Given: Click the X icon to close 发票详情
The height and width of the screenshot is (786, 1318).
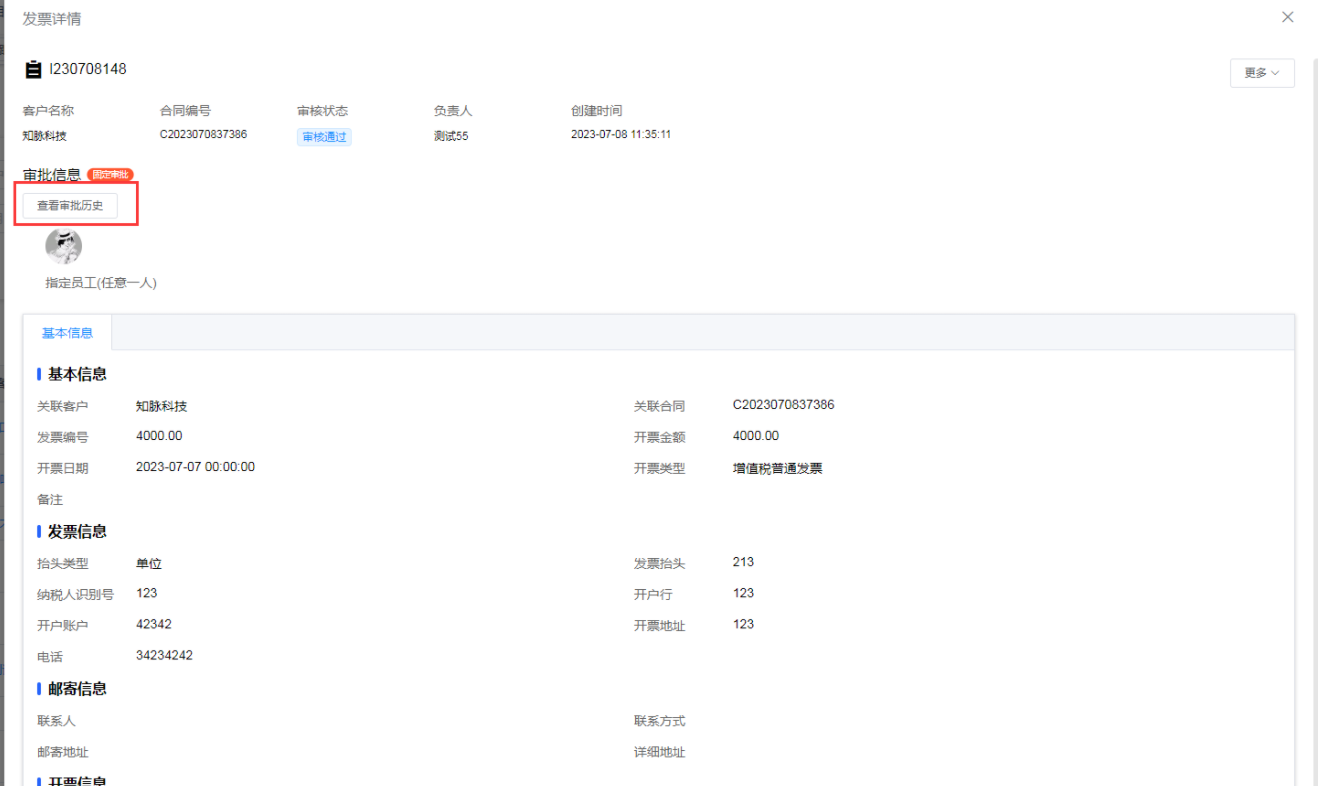Looking at the screenshot, I should (x=1287, y=16).
